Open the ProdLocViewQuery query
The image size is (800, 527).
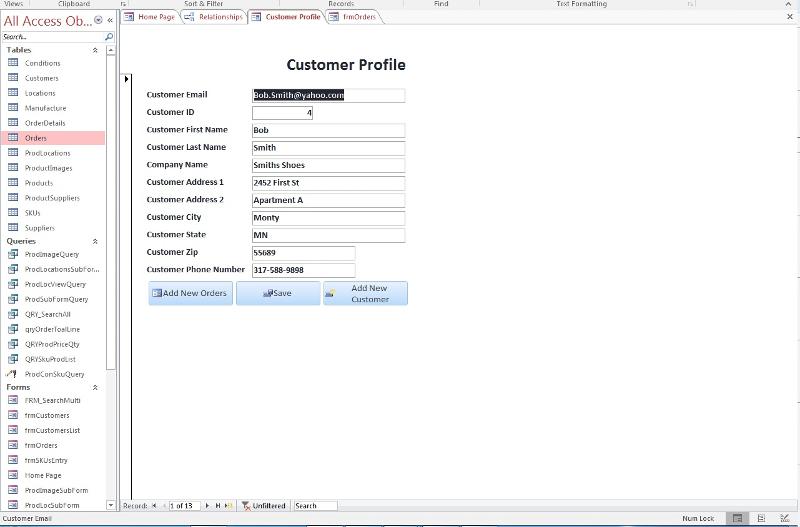click(54, 284)
